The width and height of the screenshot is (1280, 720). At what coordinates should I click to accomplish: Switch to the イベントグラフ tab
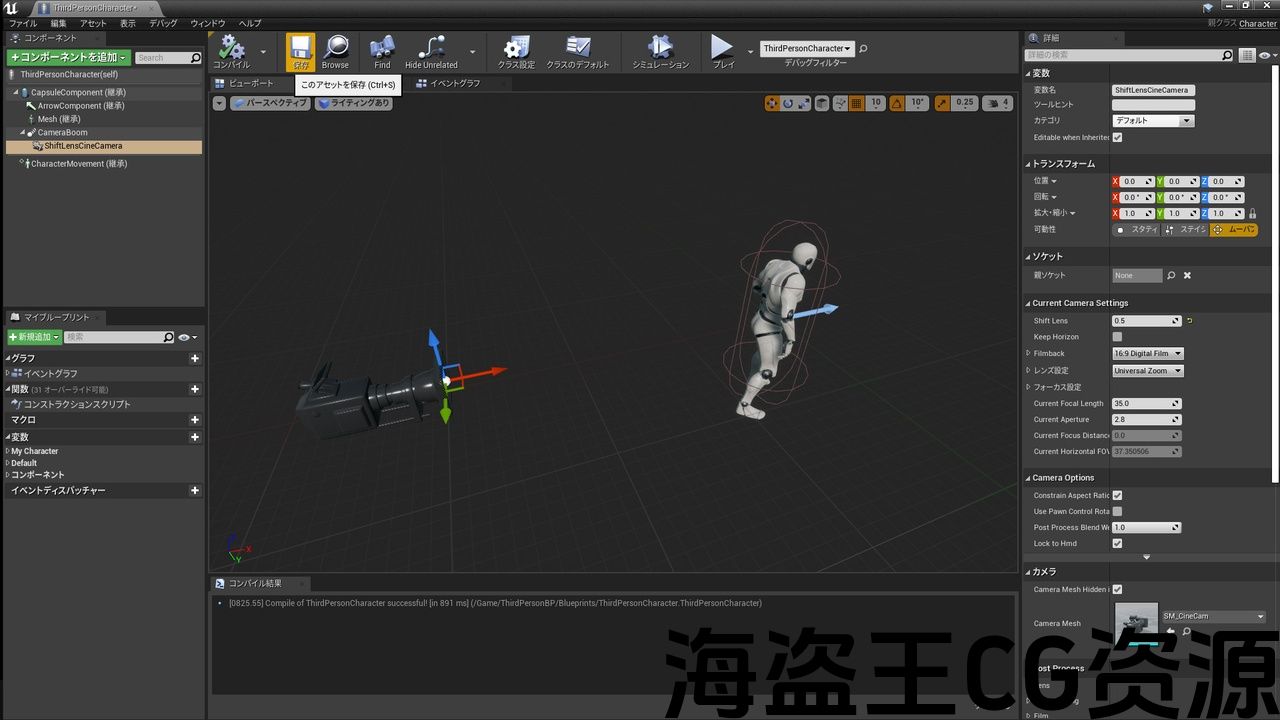(x=454, y=83)
